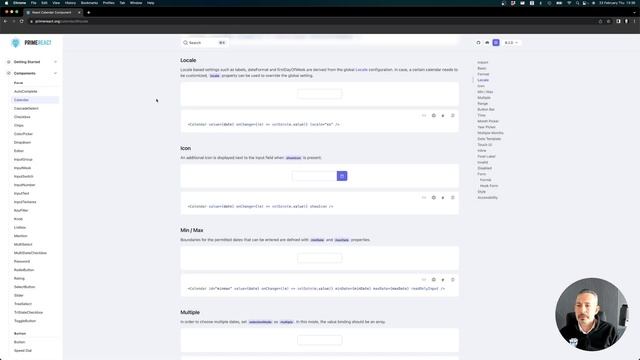Jump to Range in page outline
The image size is (640, 360).
(482, 104)
